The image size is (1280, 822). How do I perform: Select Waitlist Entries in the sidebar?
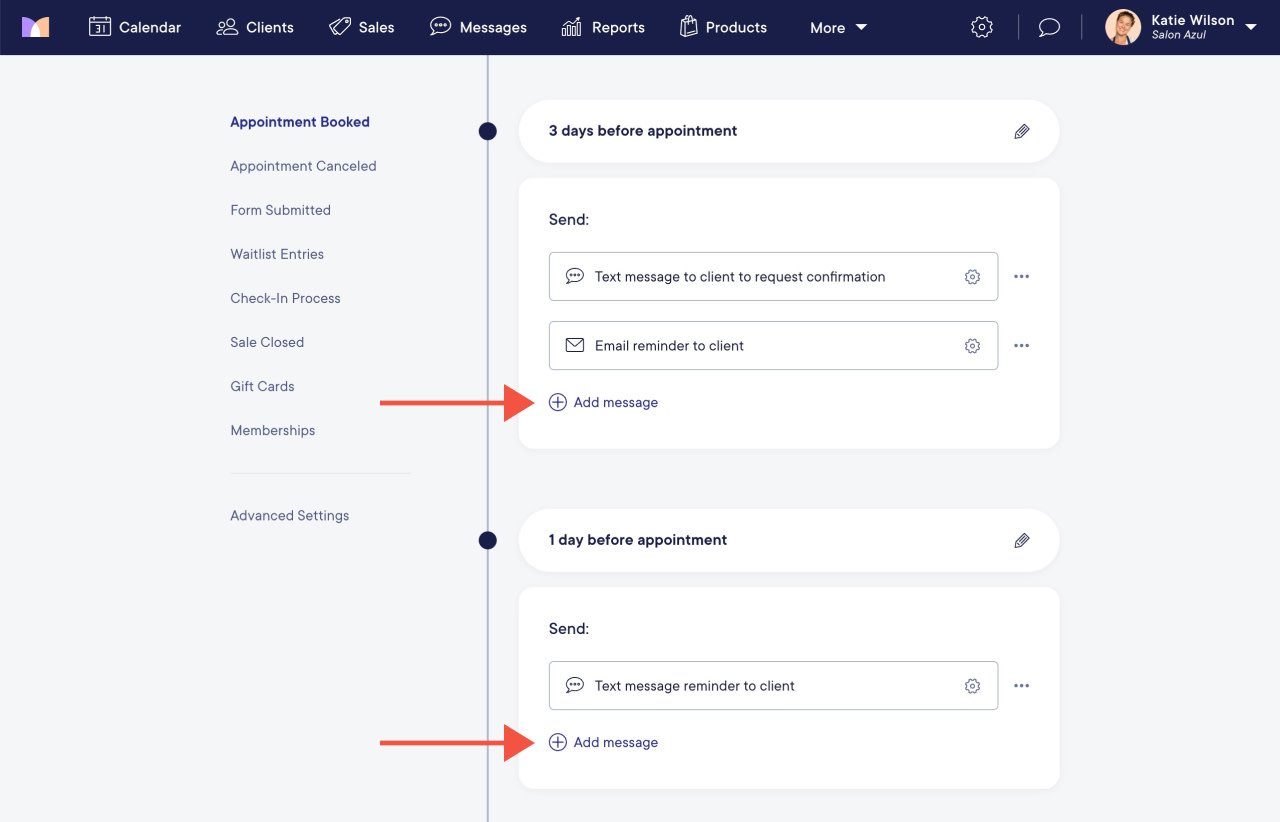tap(277, 254)
